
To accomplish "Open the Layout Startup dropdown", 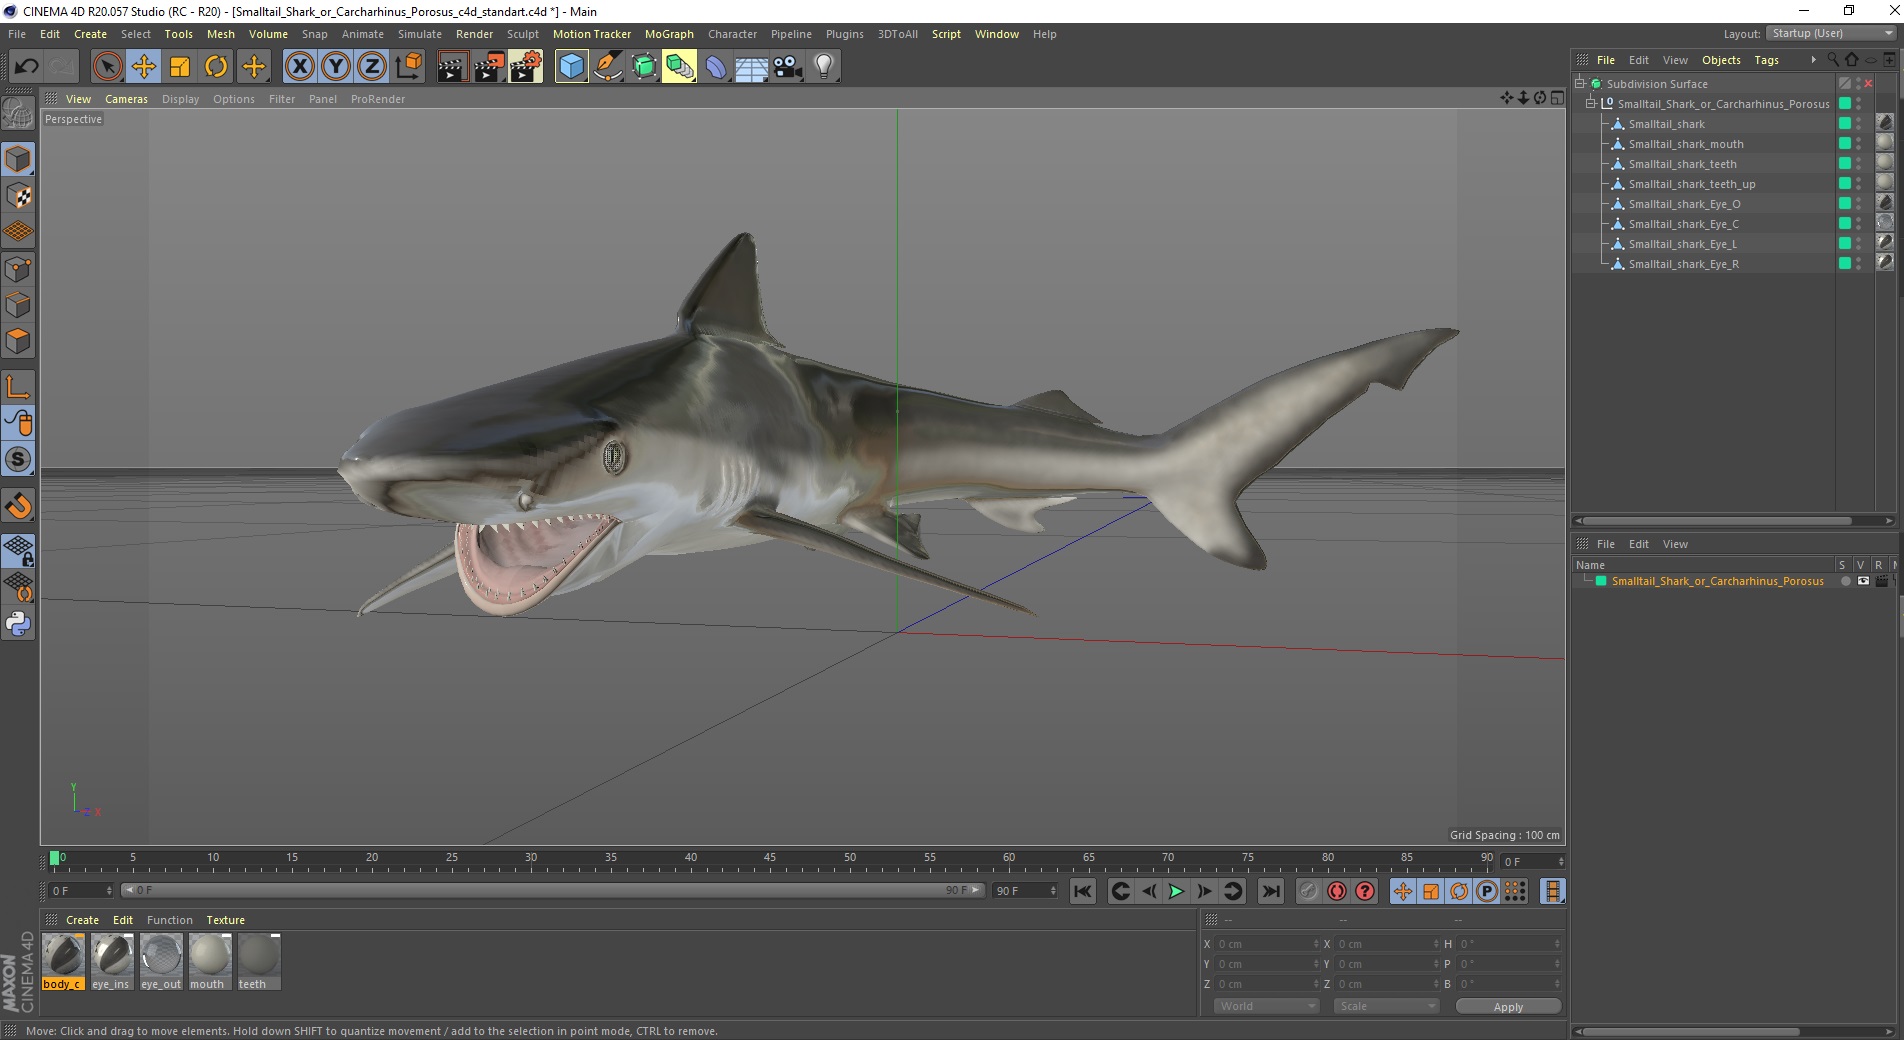I will coord(1831,33).
